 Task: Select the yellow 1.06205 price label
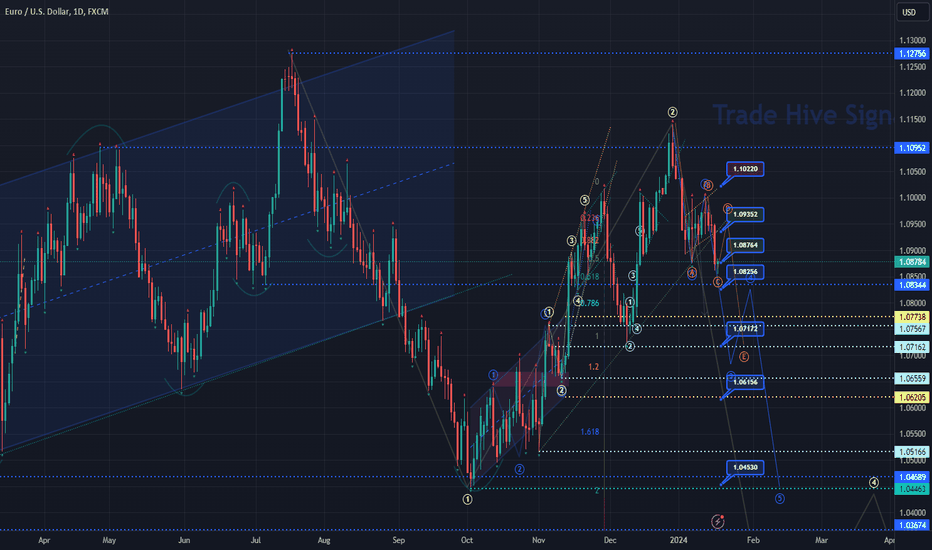coord(912,397)
